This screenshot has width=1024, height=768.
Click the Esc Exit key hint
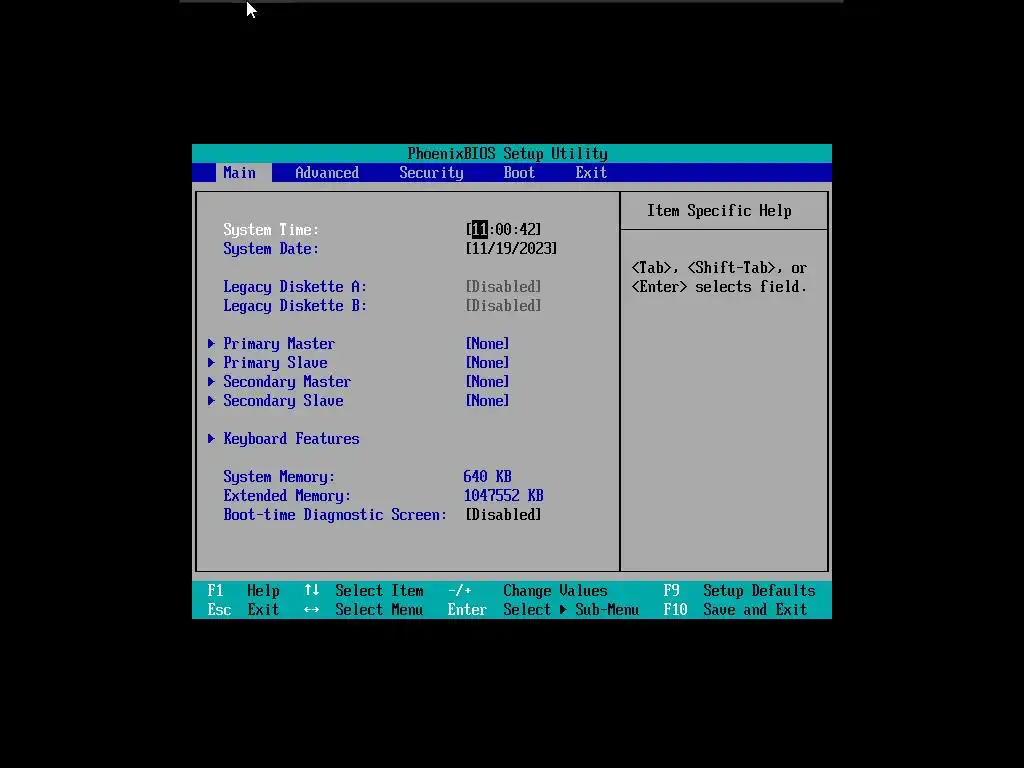pyautogui.click(x=243, y=609)
